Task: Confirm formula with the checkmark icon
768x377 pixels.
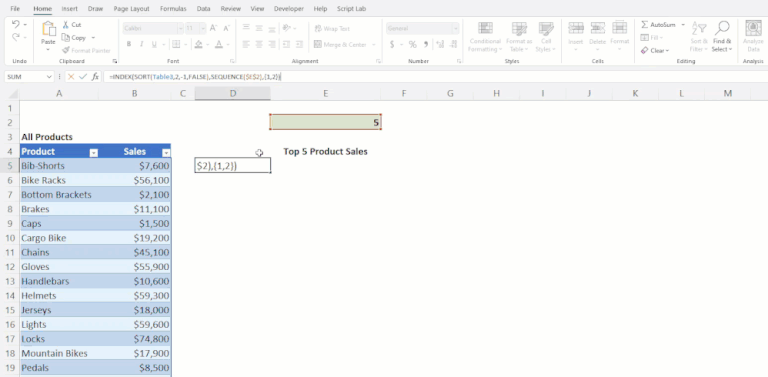Action: point(83,77)
